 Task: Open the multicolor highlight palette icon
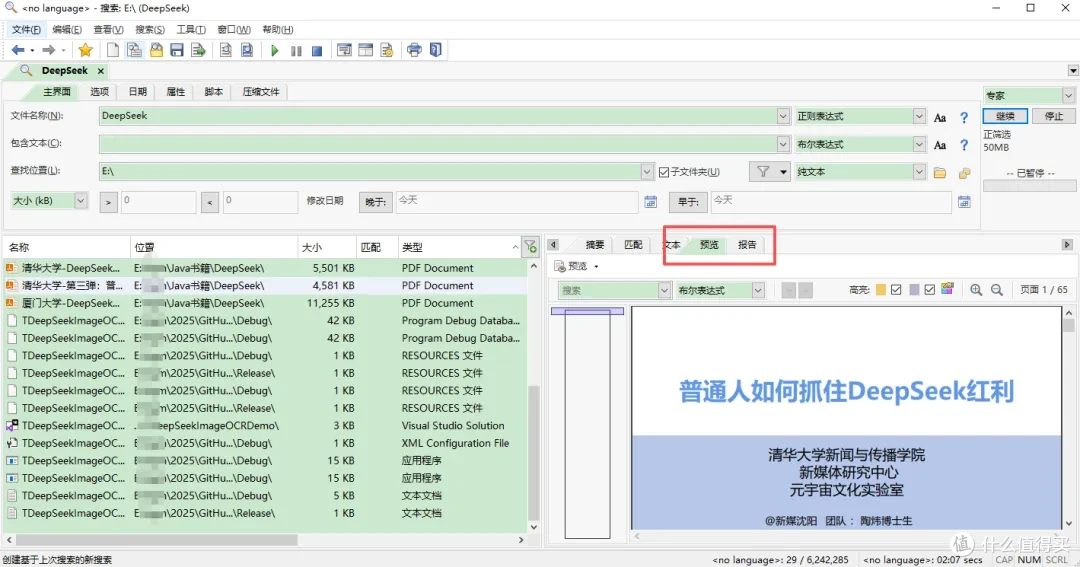[948, 289]
